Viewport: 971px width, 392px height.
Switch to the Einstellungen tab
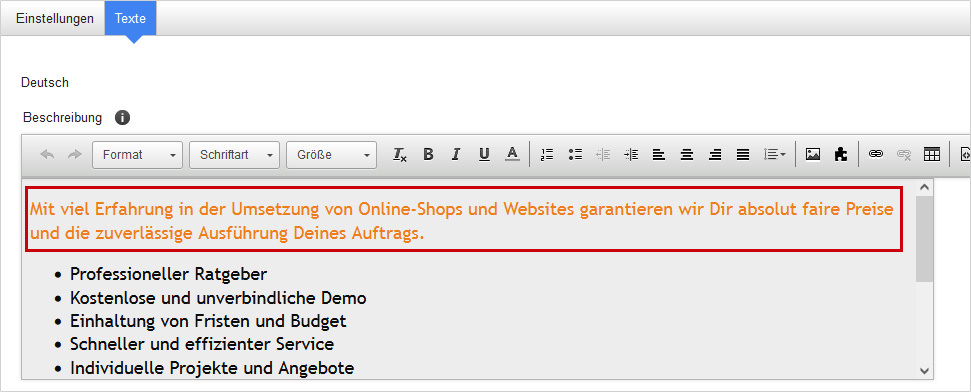coord(55,19)
